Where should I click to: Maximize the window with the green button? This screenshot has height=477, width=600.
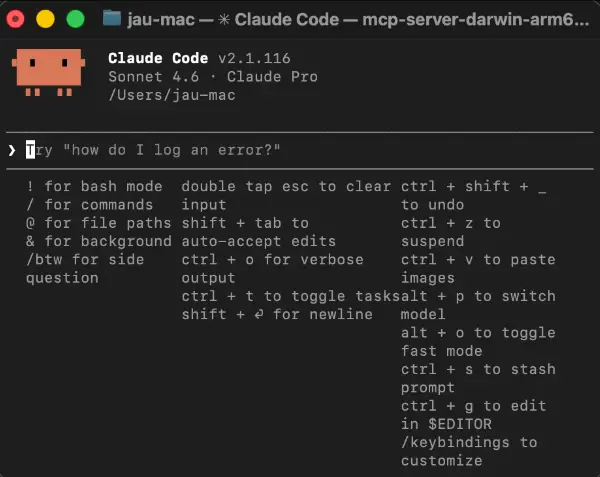click(75, 19)
